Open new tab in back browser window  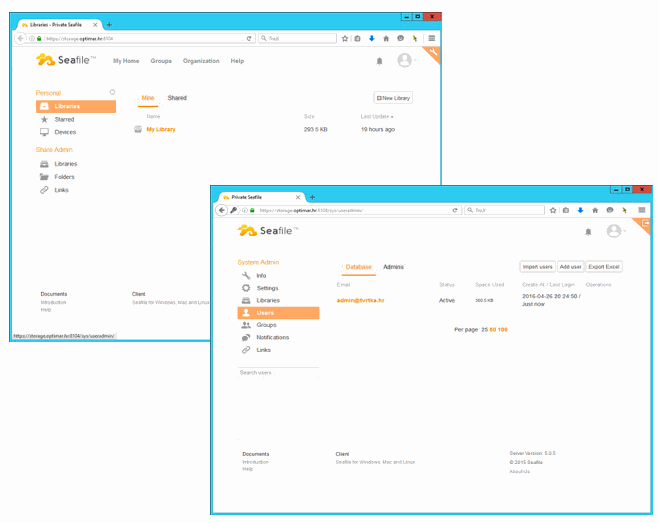point(109,25)
